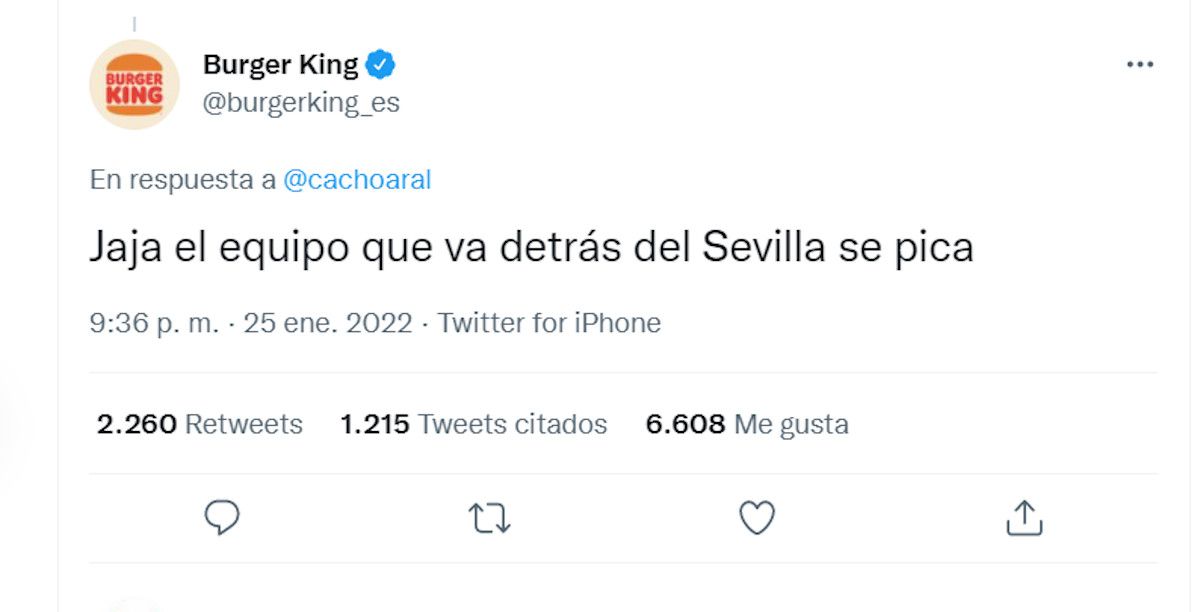Image resolution: width=1200 pixels, height=612 pixels.
Task: Click the 9:36 p. m. timestamp
Action: [x=154, y=323]
